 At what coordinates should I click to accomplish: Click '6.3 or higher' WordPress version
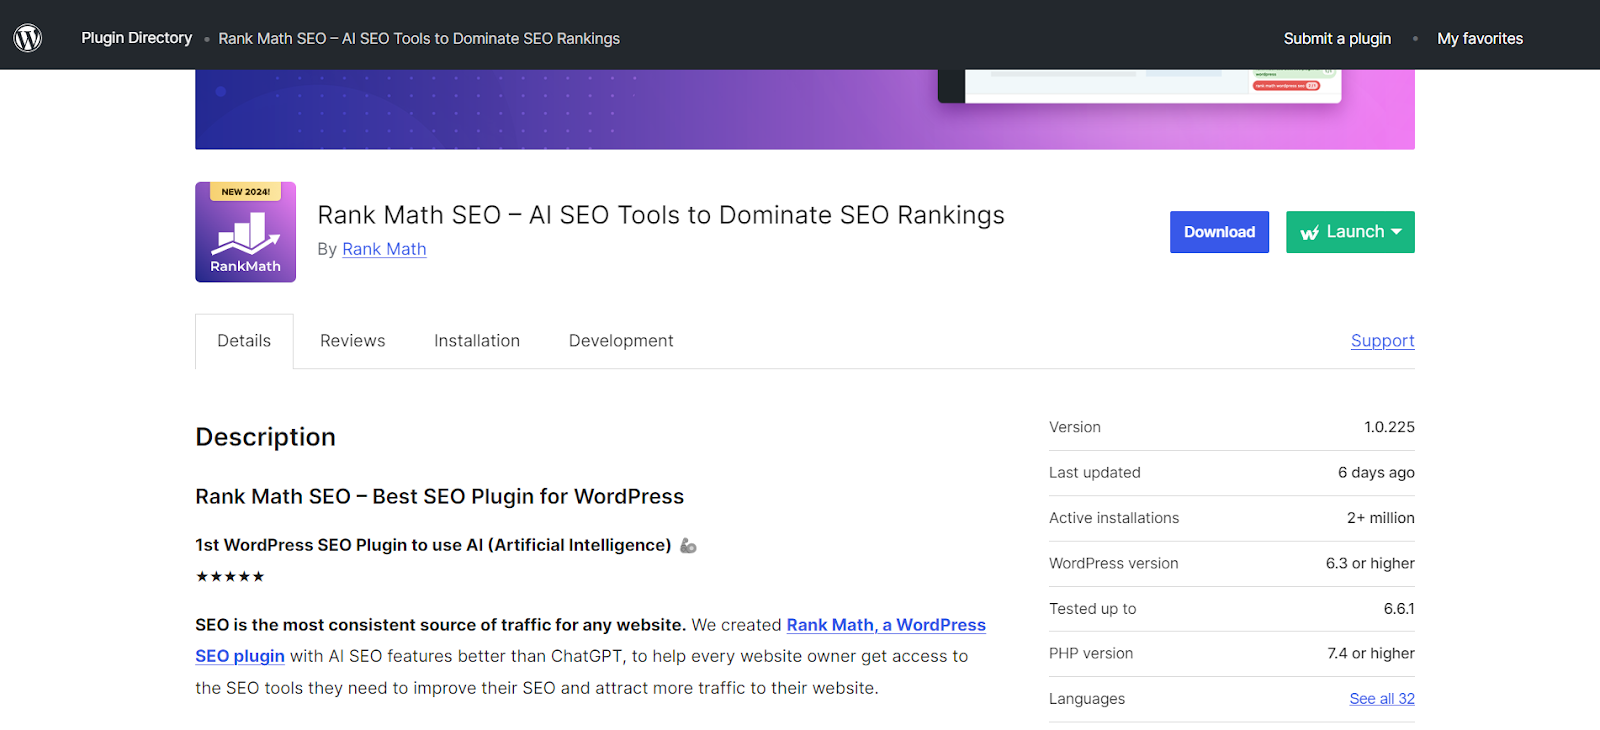(x=1370, y=563)
